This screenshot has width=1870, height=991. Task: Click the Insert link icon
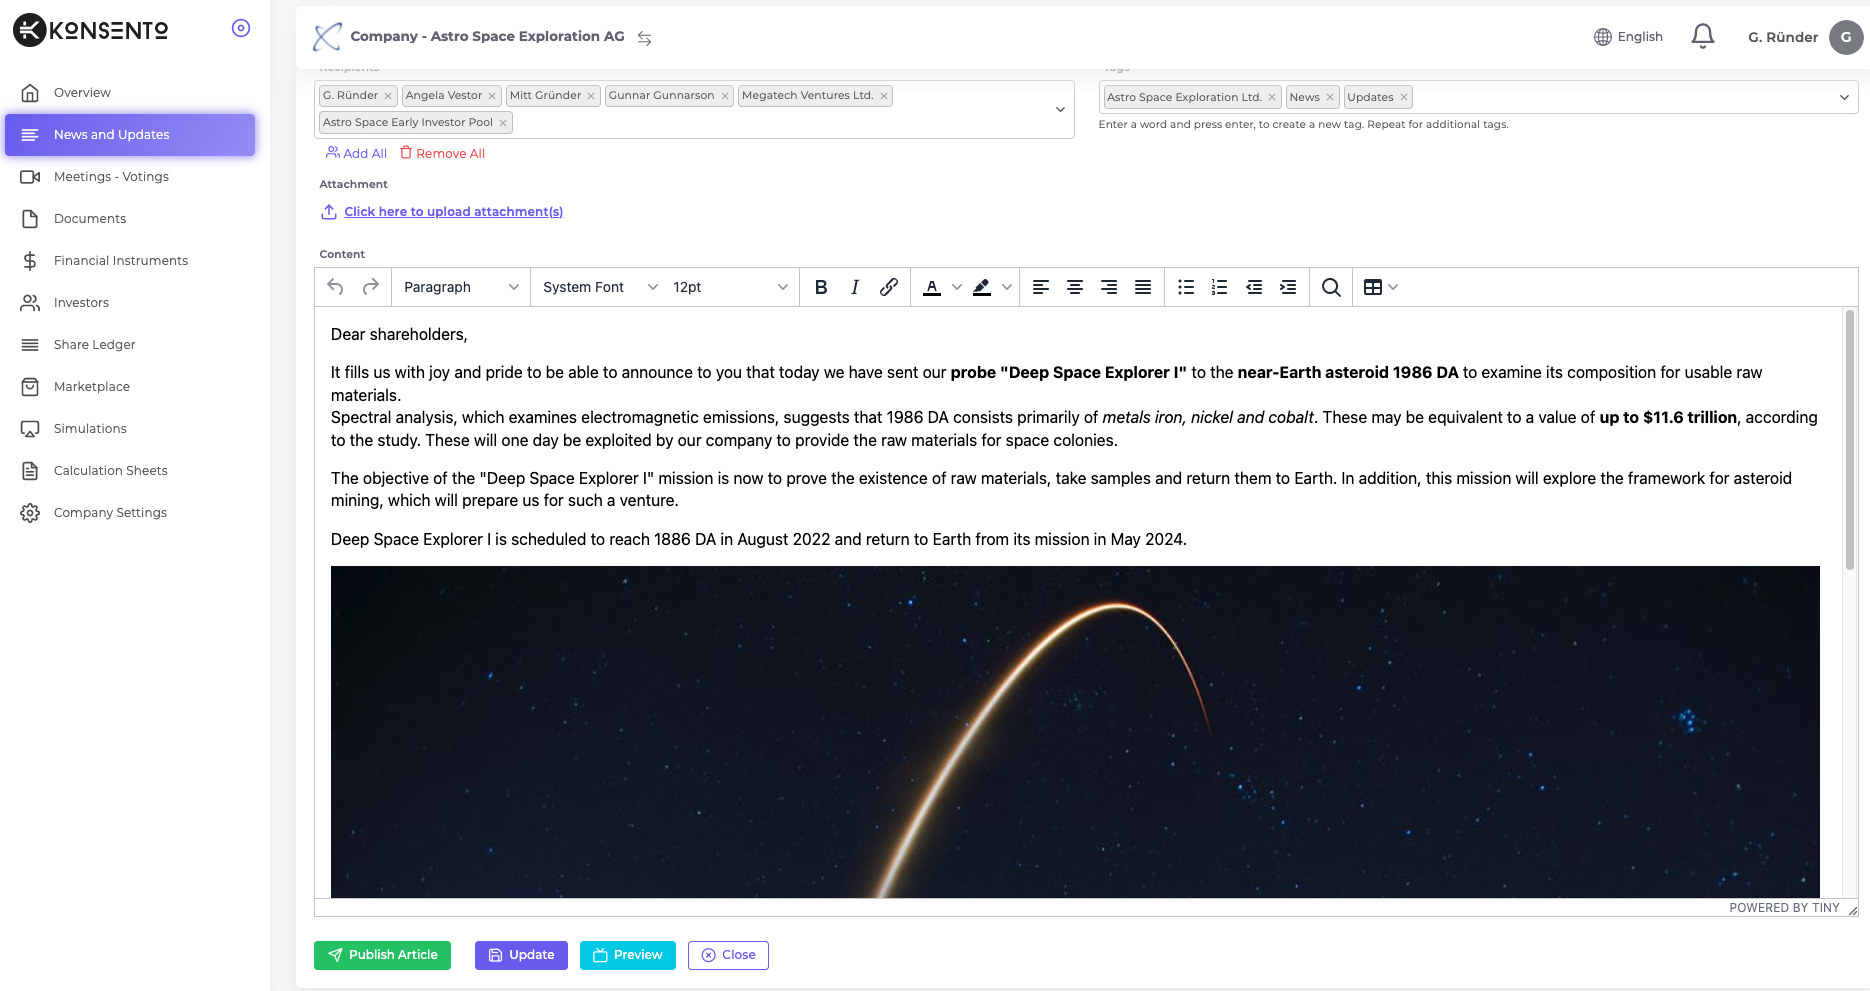888,287
